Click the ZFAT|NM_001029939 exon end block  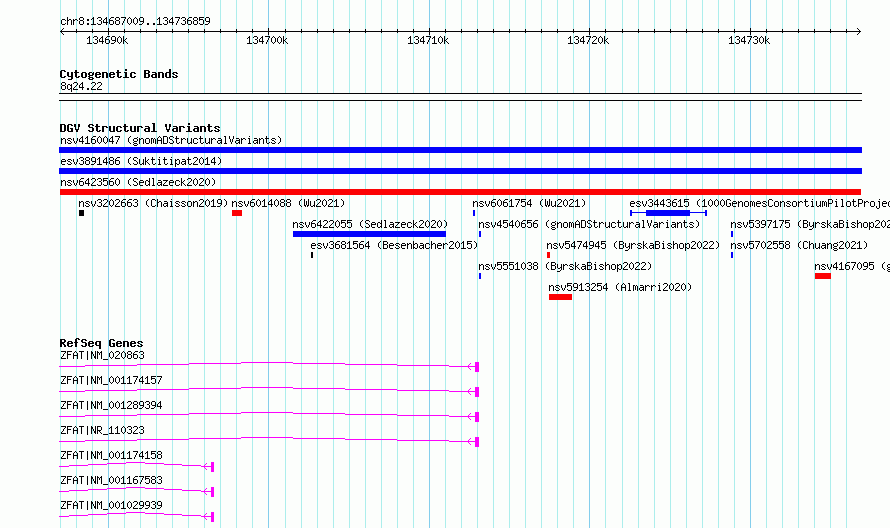(212, 517)
